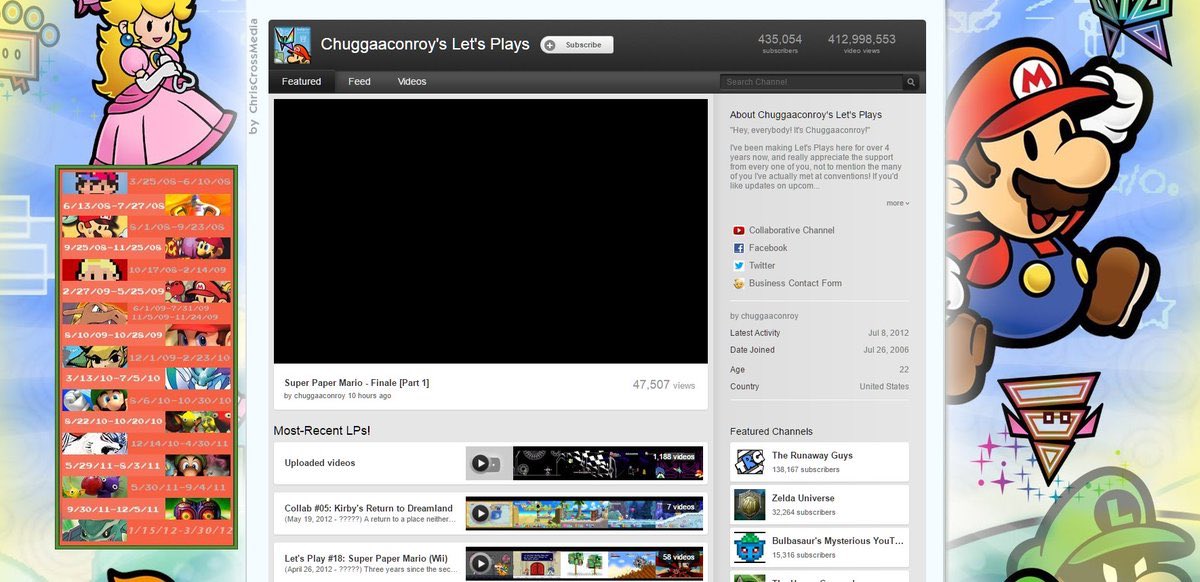
Task: Play Kirby's Return to Dreamland playlist
Action: click(x=481, y=513)
